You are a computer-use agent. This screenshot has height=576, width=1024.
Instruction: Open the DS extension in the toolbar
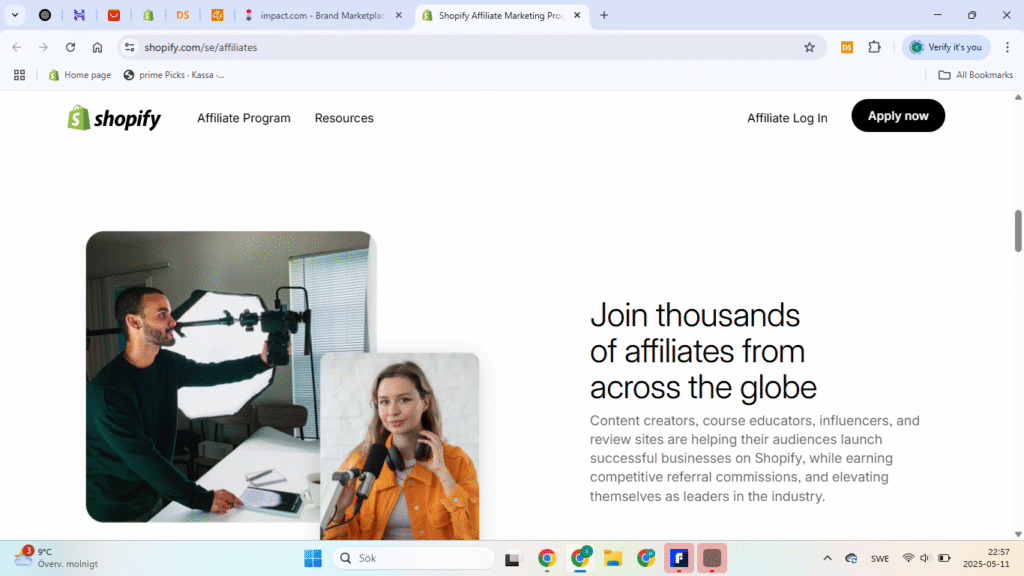point(847,47)
